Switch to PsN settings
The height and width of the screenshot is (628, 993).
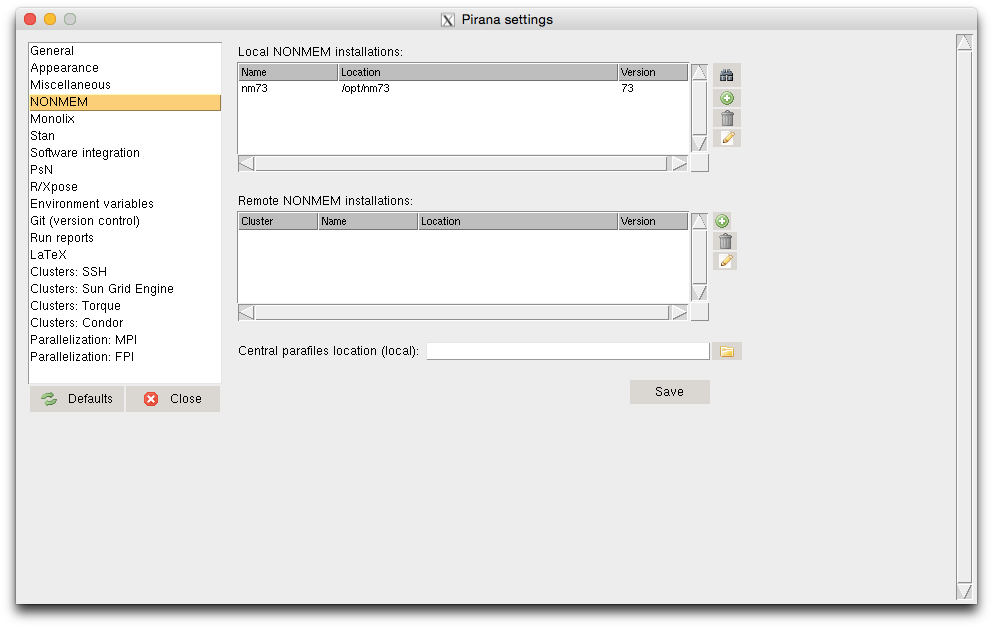[42, 170]
